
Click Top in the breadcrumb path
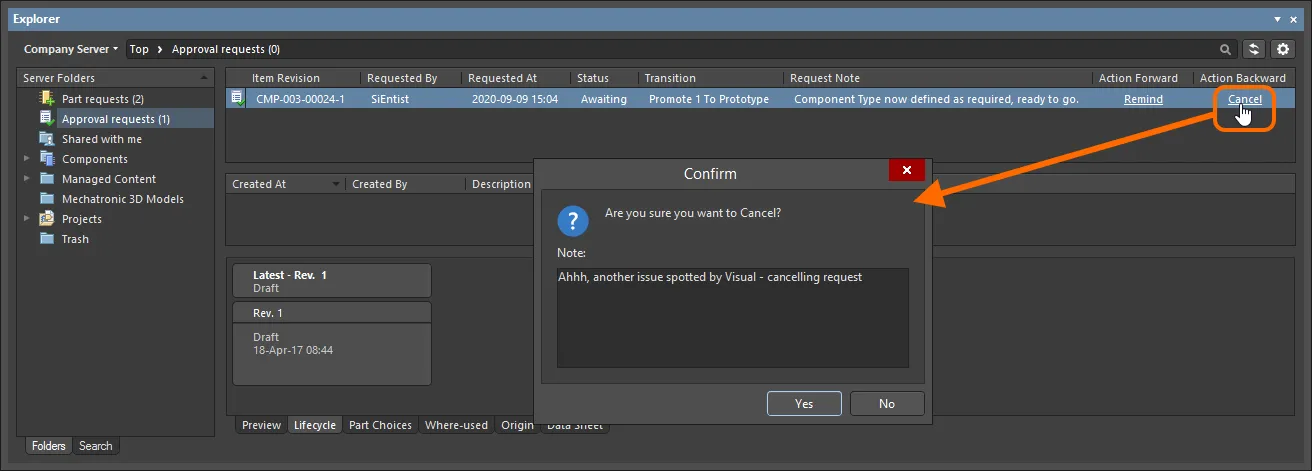139,49
